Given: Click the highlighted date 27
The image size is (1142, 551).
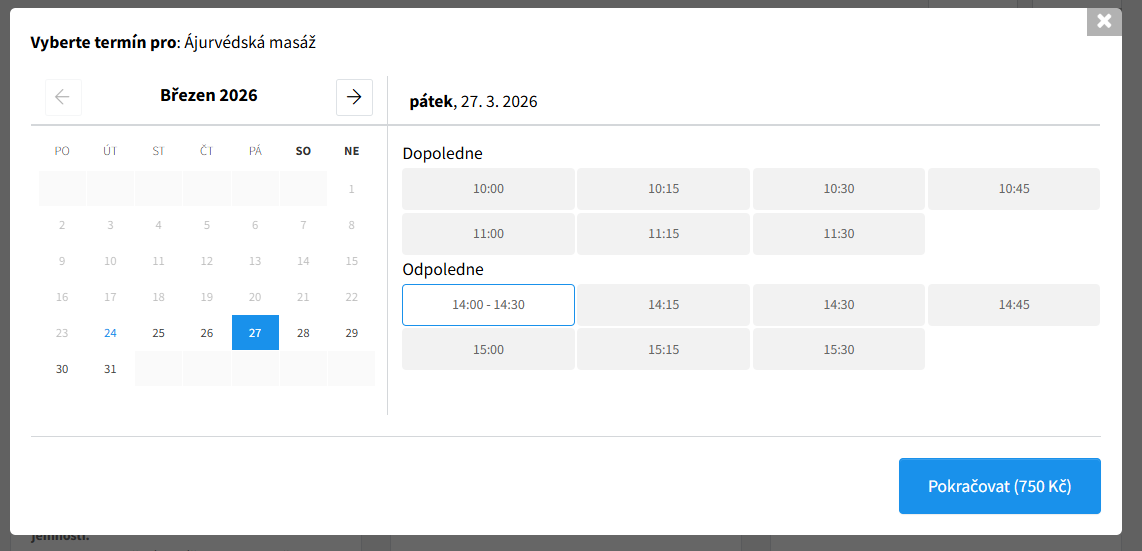Looking at the screenshot, I should coord(255,333).
